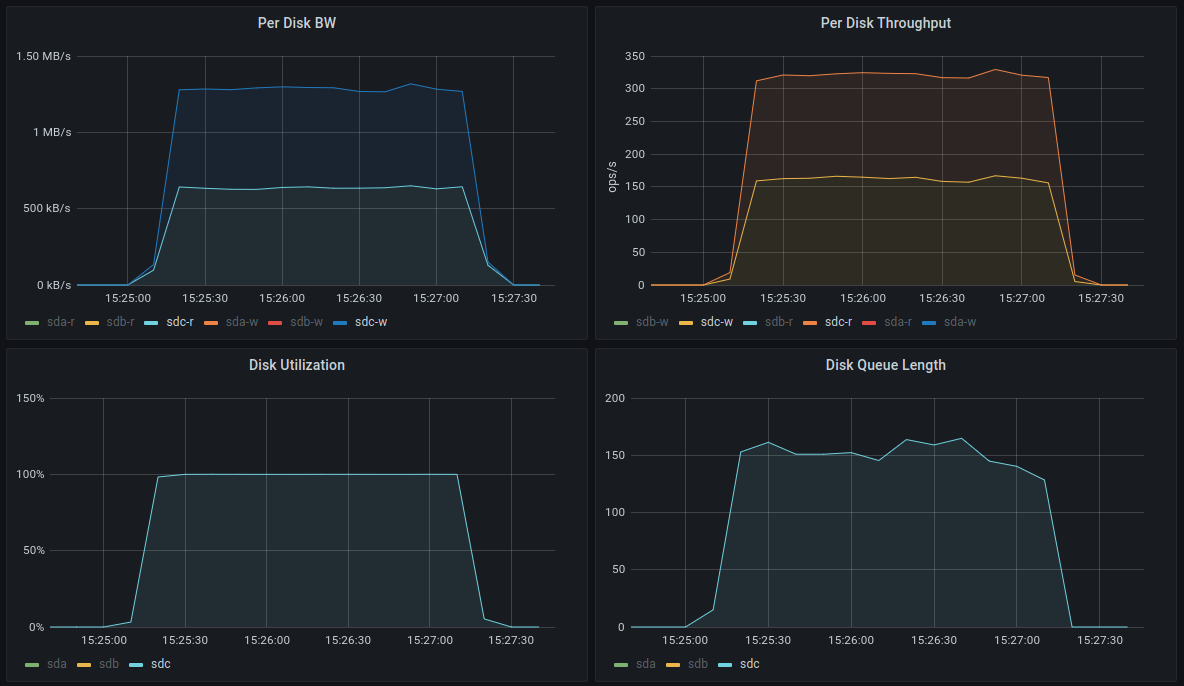Click the 200 axis label in Disk Queue Length
This screenshot has width=1184, height=686.
click(x=615, y=398)
